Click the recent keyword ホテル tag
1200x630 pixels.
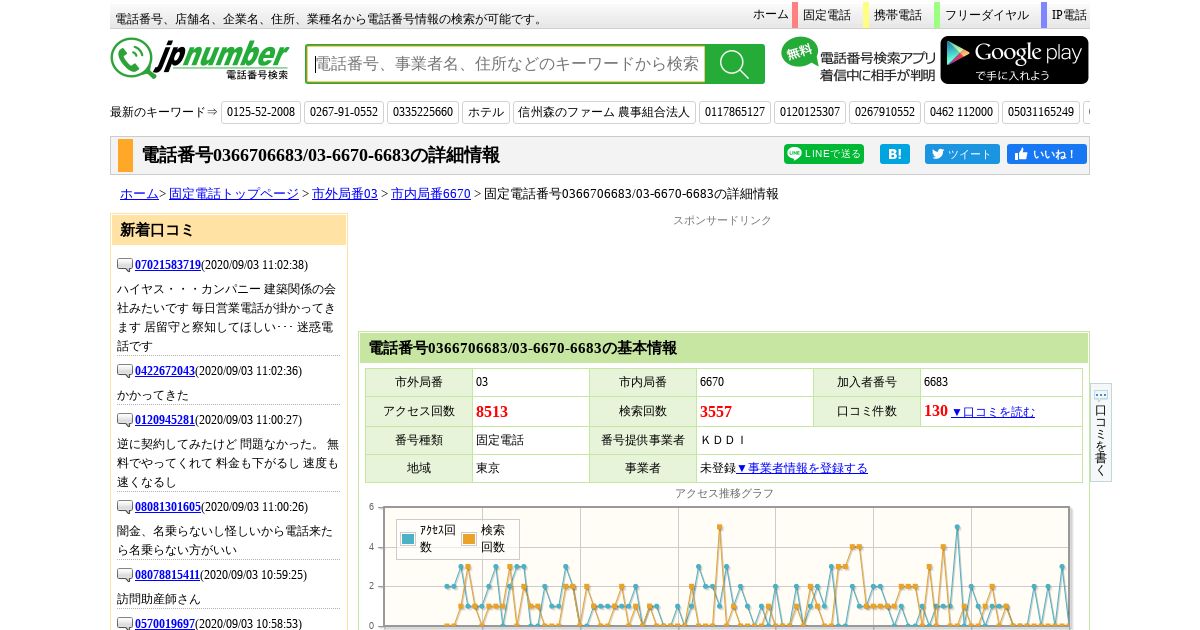click(486, 112)
